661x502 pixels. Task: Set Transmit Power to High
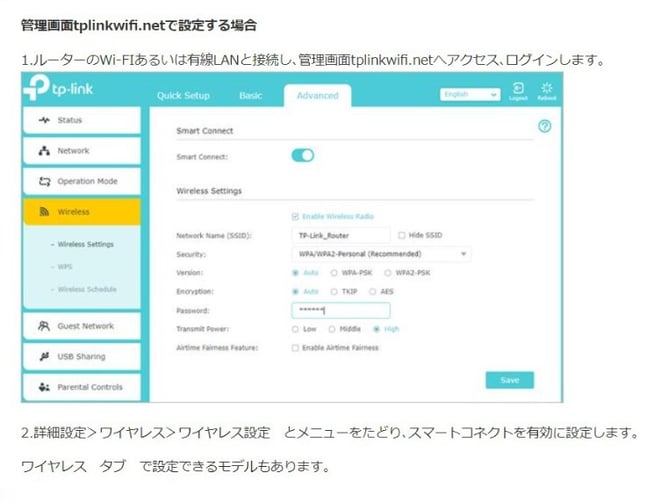click(x=376, y=329)
